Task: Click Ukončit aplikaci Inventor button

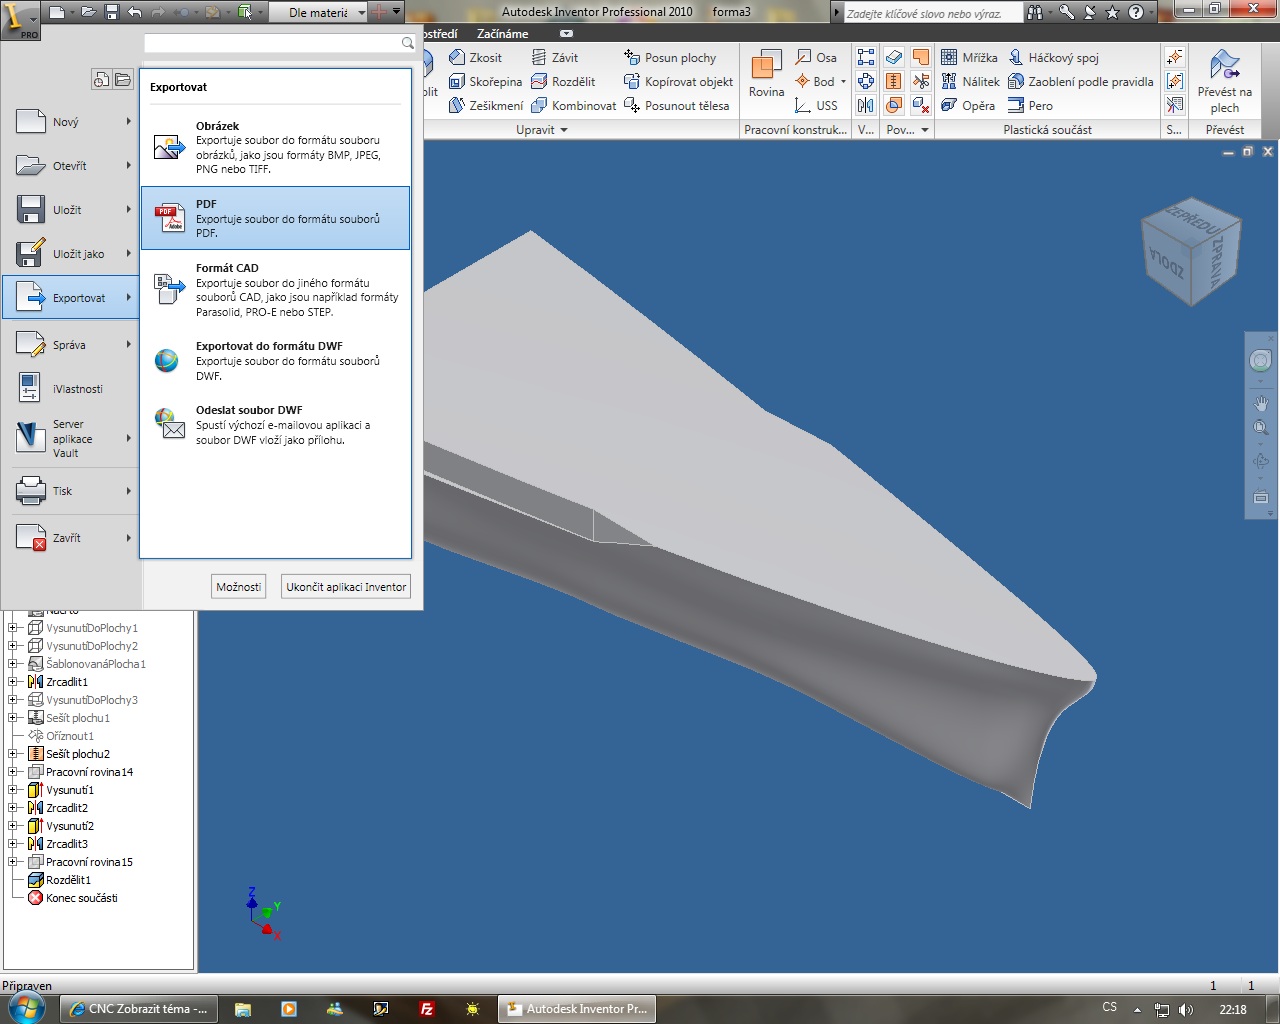Action: [346, 587]
